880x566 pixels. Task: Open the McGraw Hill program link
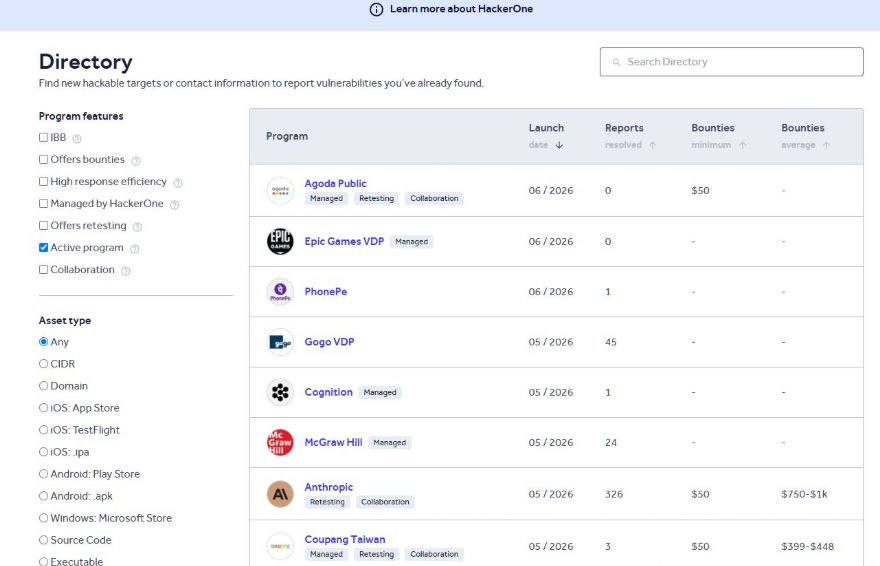click(333, 443)
